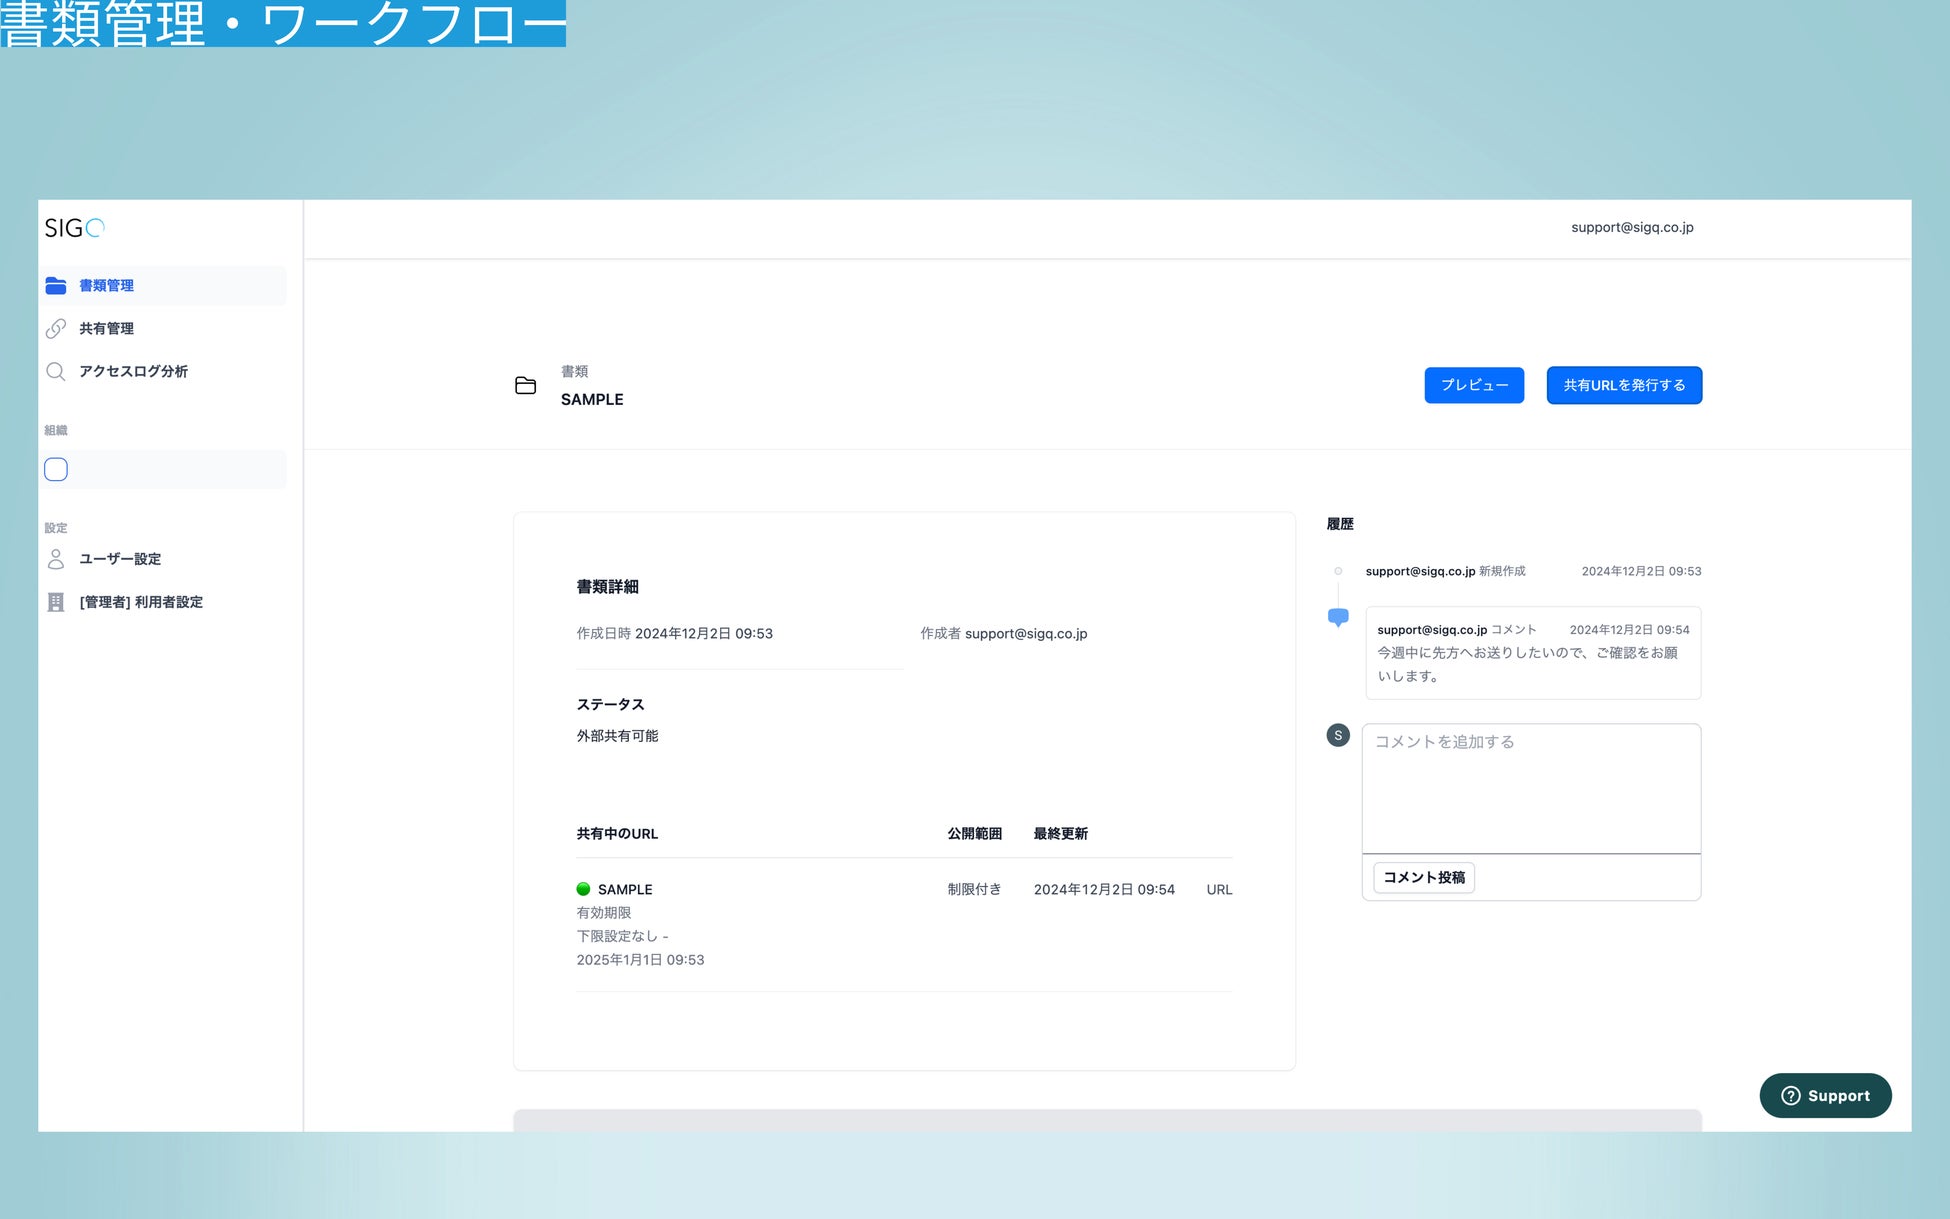1950x1219 pixels.
Task: Click the folder icon beside SAMPLE title
Action: pyautogui.click(x=525, y=386)
